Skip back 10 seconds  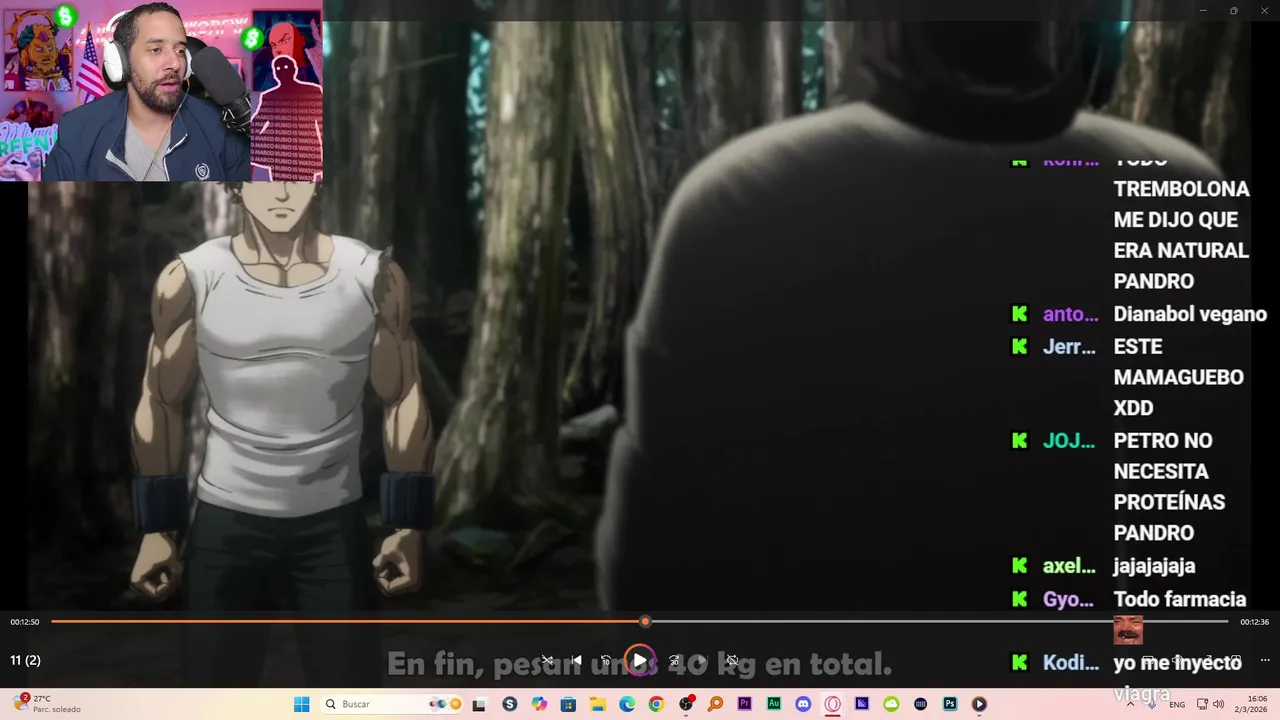[605, 660]
